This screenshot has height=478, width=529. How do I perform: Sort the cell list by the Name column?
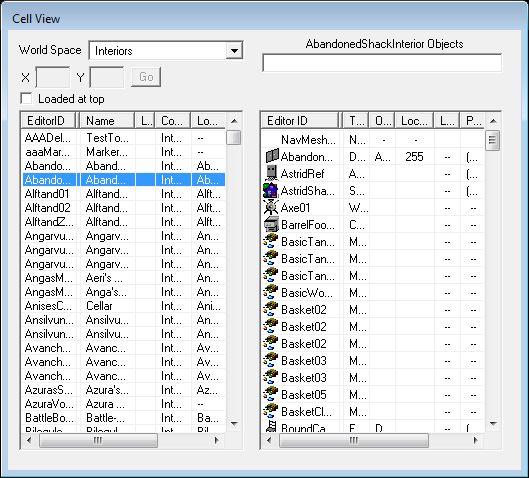(x=107, y=121)
